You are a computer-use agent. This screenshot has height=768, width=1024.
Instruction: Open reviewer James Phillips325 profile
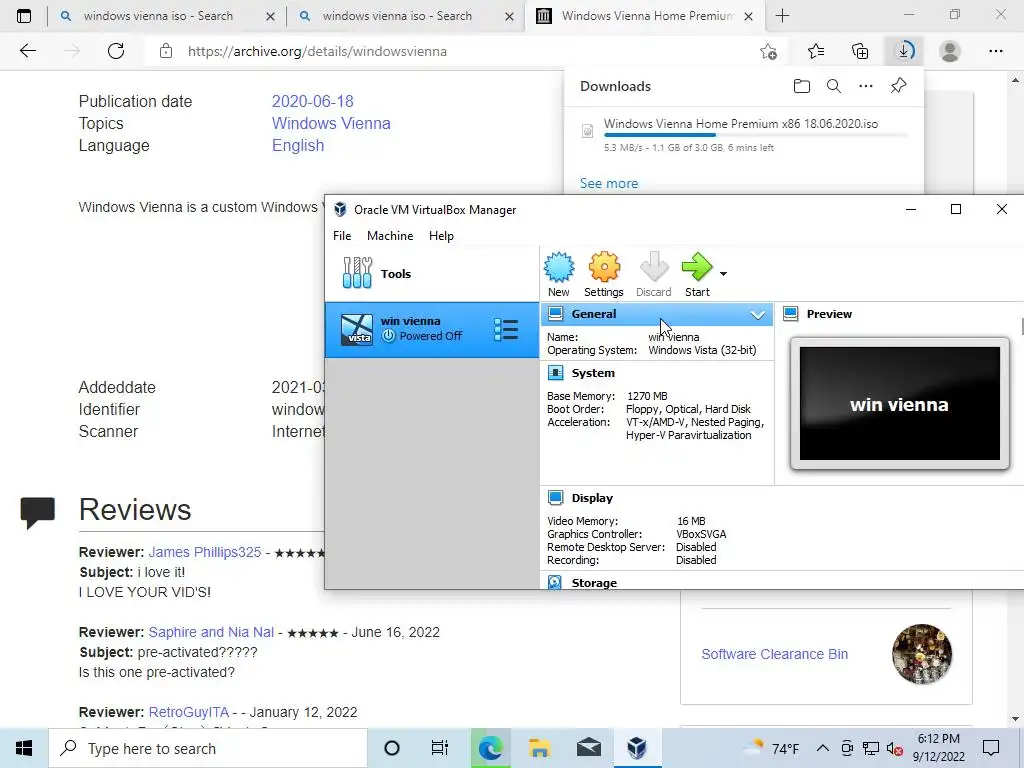(x=204, y=552)
